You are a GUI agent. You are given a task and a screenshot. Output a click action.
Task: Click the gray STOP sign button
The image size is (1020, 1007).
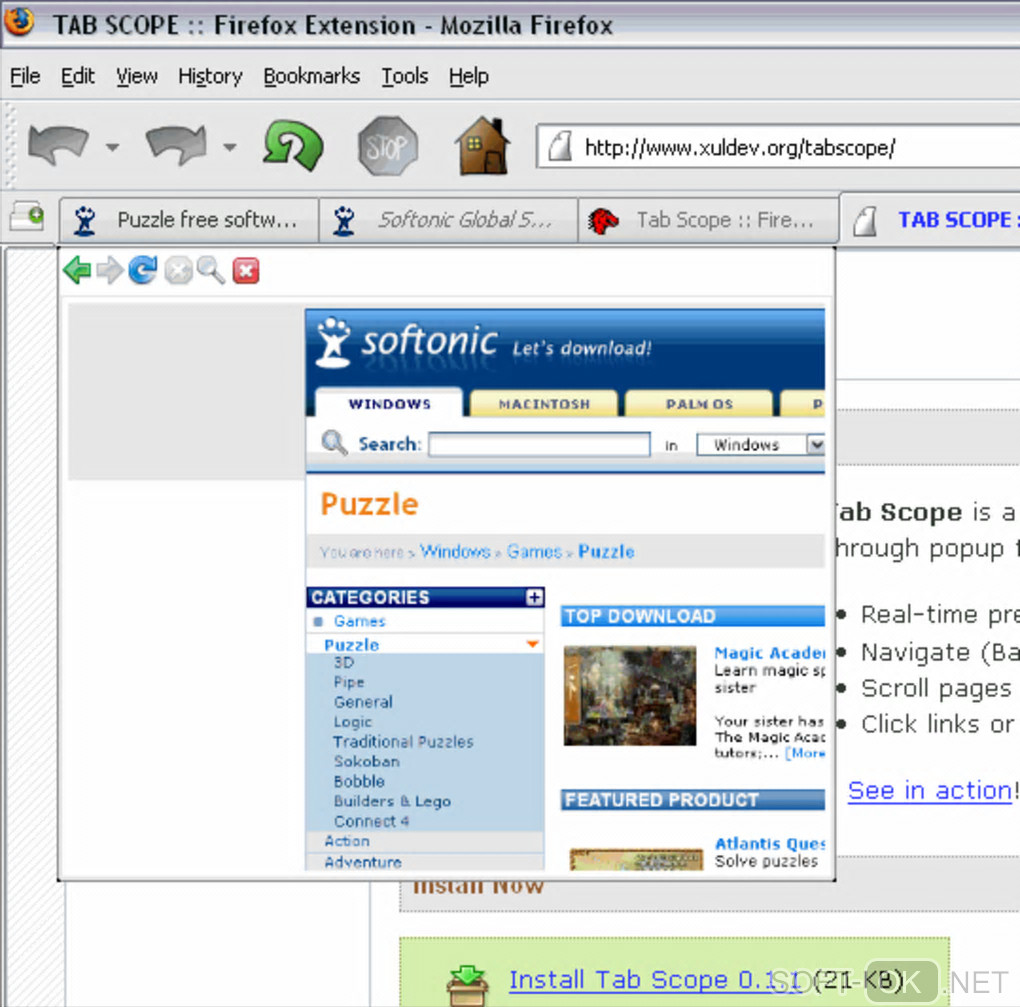click(388, 146)
